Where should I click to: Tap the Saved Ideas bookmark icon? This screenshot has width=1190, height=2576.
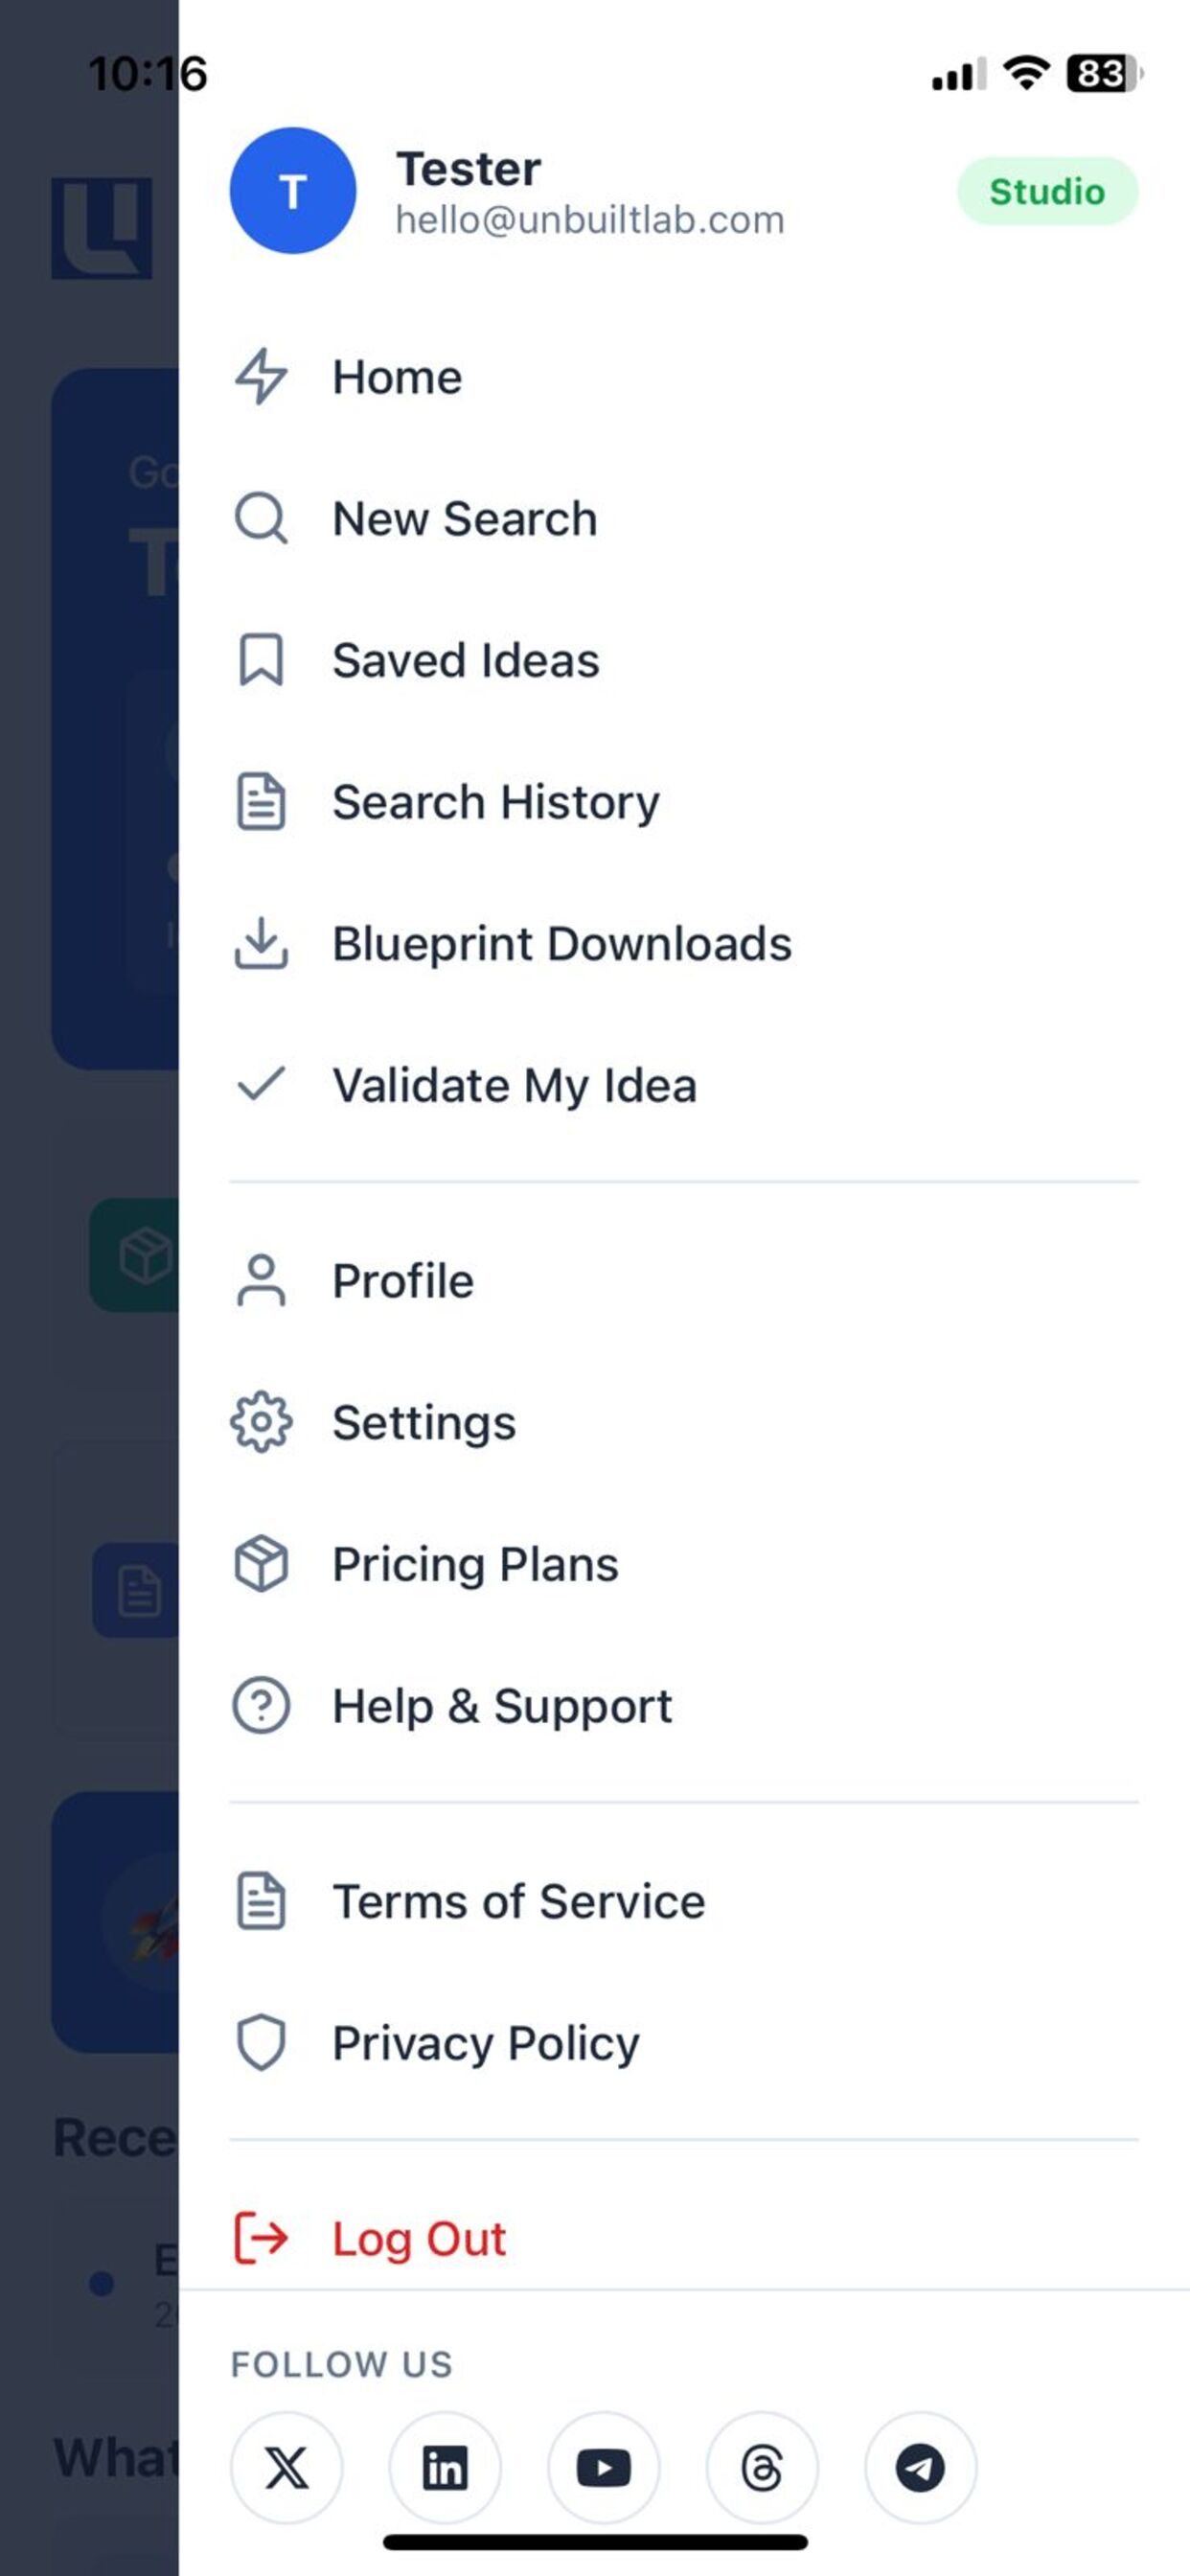click(x=261, y=660)
